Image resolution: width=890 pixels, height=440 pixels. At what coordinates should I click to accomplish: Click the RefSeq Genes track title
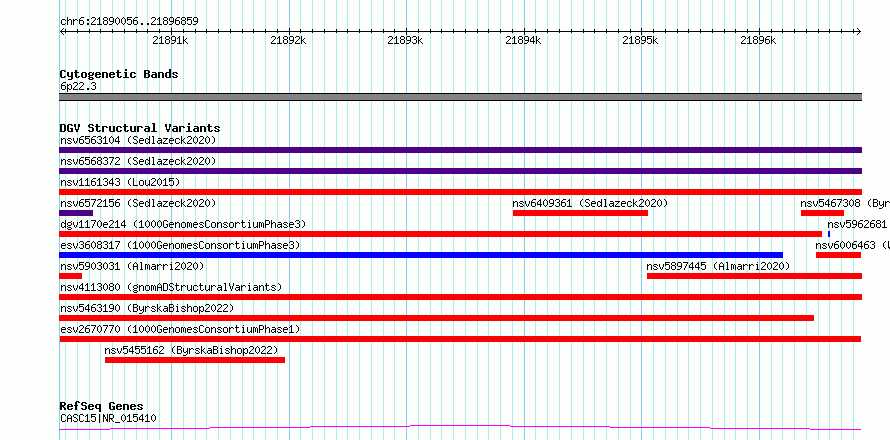[102, 407]
